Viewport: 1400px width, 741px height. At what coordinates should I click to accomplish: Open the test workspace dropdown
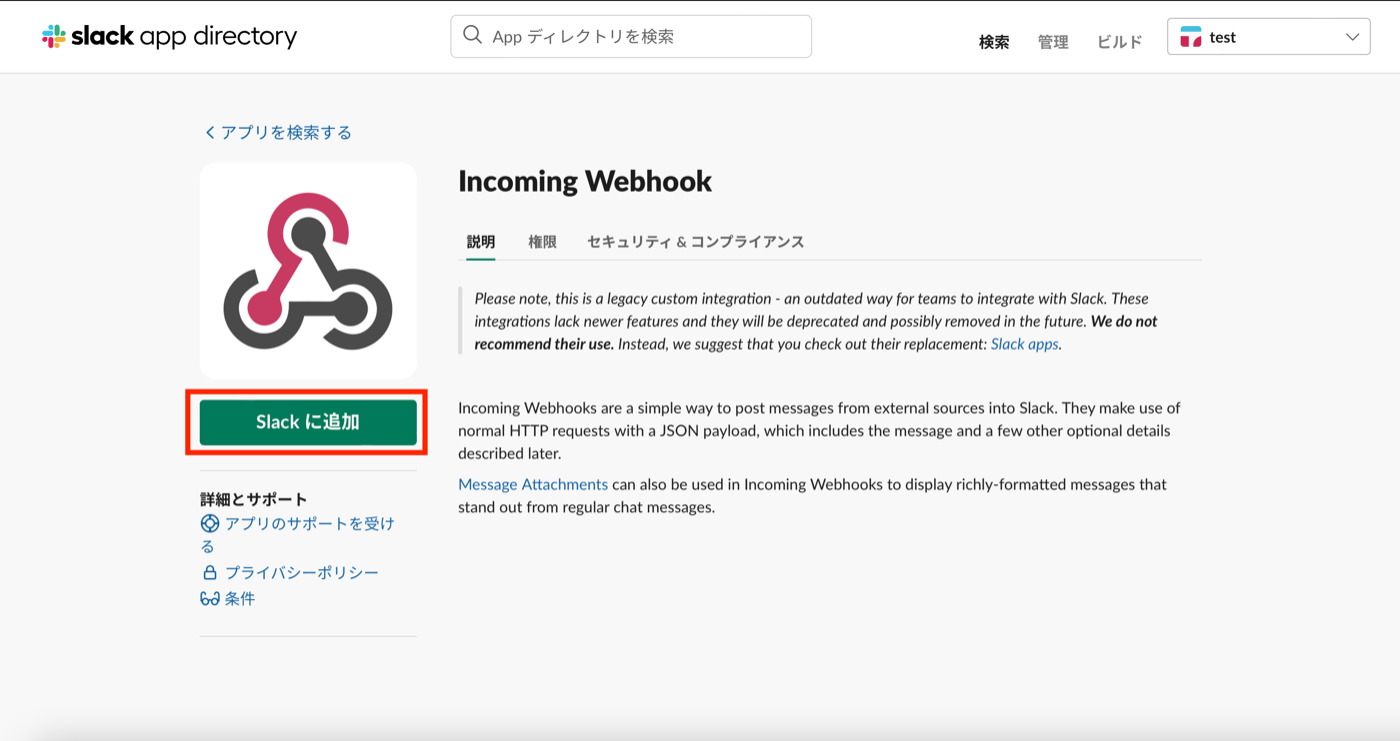[x=1269, y=37]
